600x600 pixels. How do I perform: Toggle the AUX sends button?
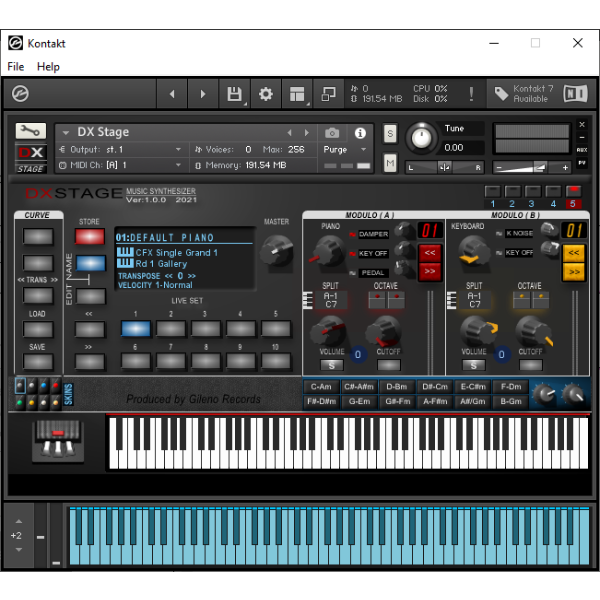pyautogui.click(x=582, y=150)
